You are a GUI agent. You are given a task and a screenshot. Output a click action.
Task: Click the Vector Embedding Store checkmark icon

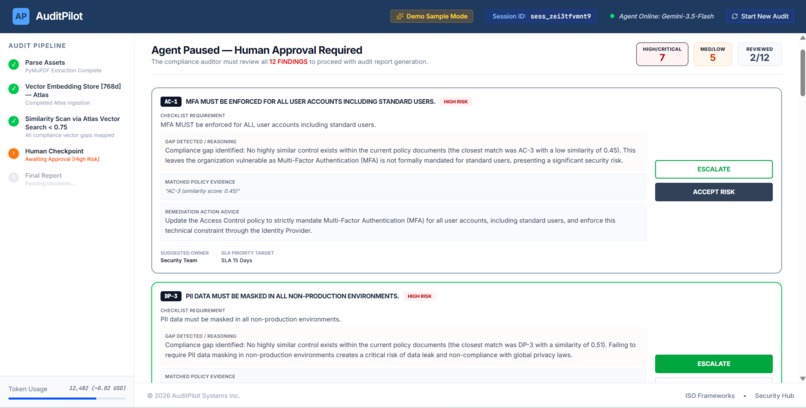point(13,89)
